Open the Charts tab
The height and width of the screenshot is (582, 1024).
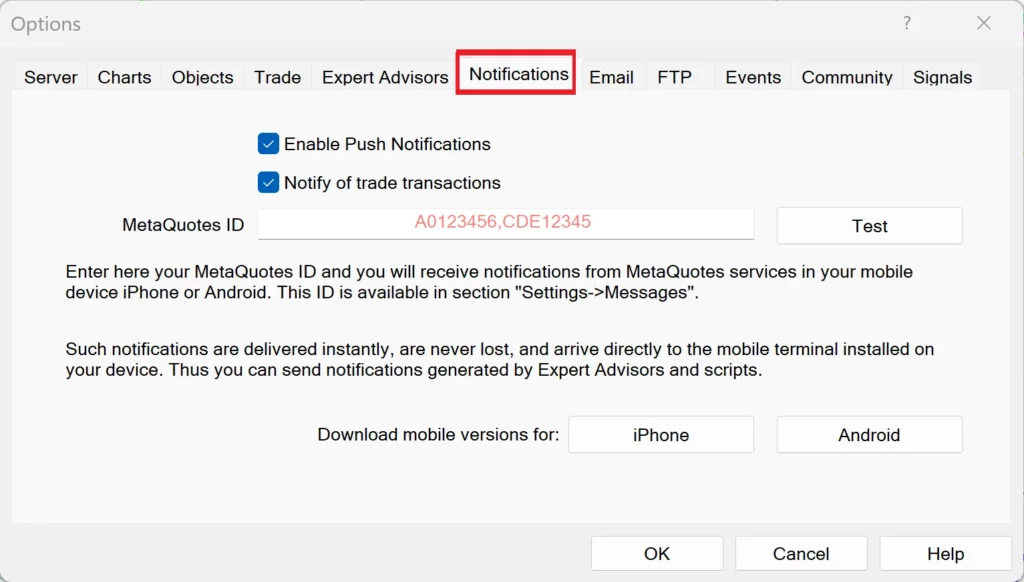point(124,77)
